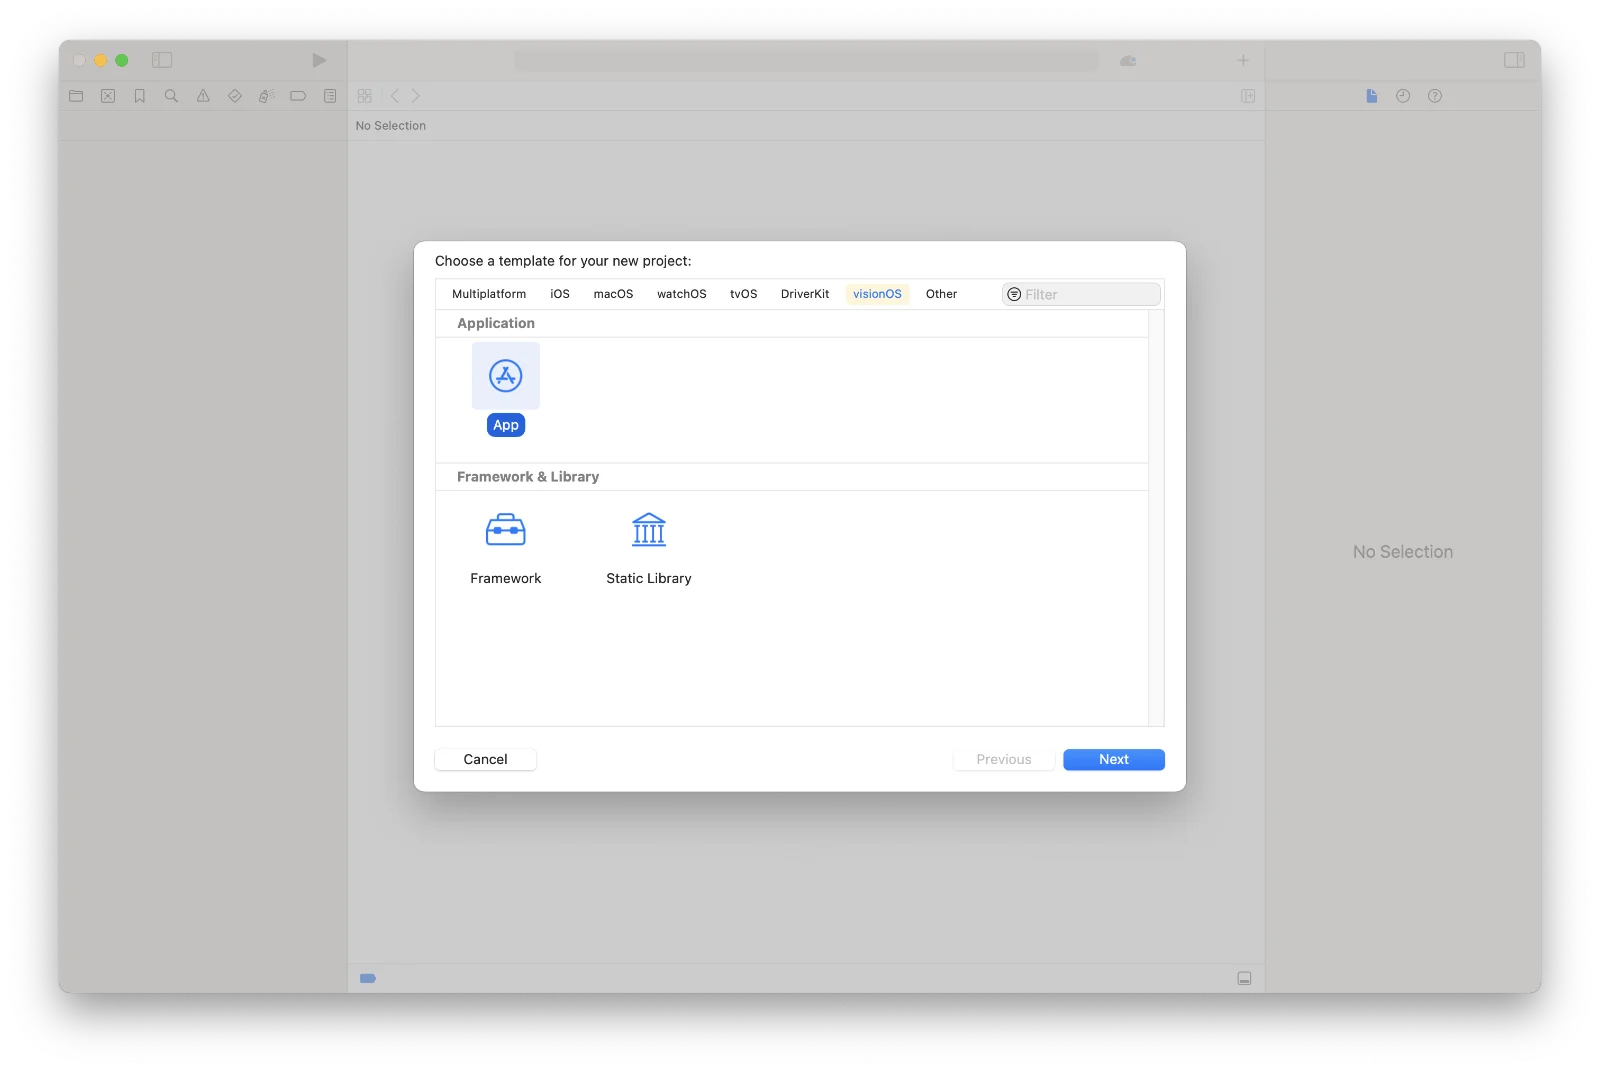Toggle the debug area button at bottom right

click(x=1244, y=978)
